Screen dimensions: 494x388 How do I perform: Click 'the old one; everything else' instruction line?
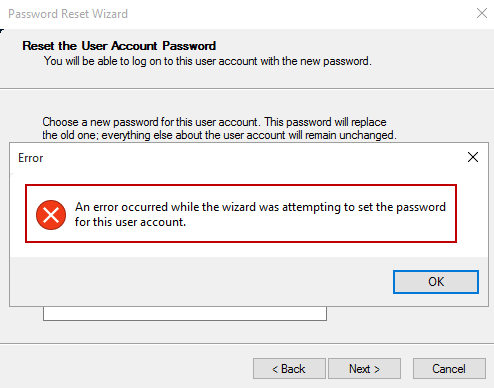[x=219, y=135]
